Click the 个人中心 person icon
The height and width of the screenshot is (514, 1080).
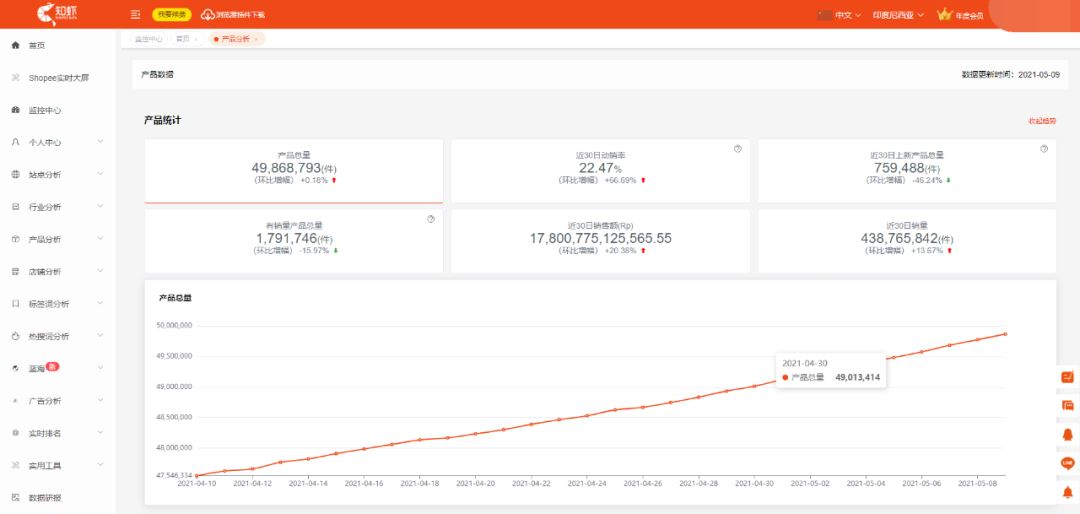(15, 143)
